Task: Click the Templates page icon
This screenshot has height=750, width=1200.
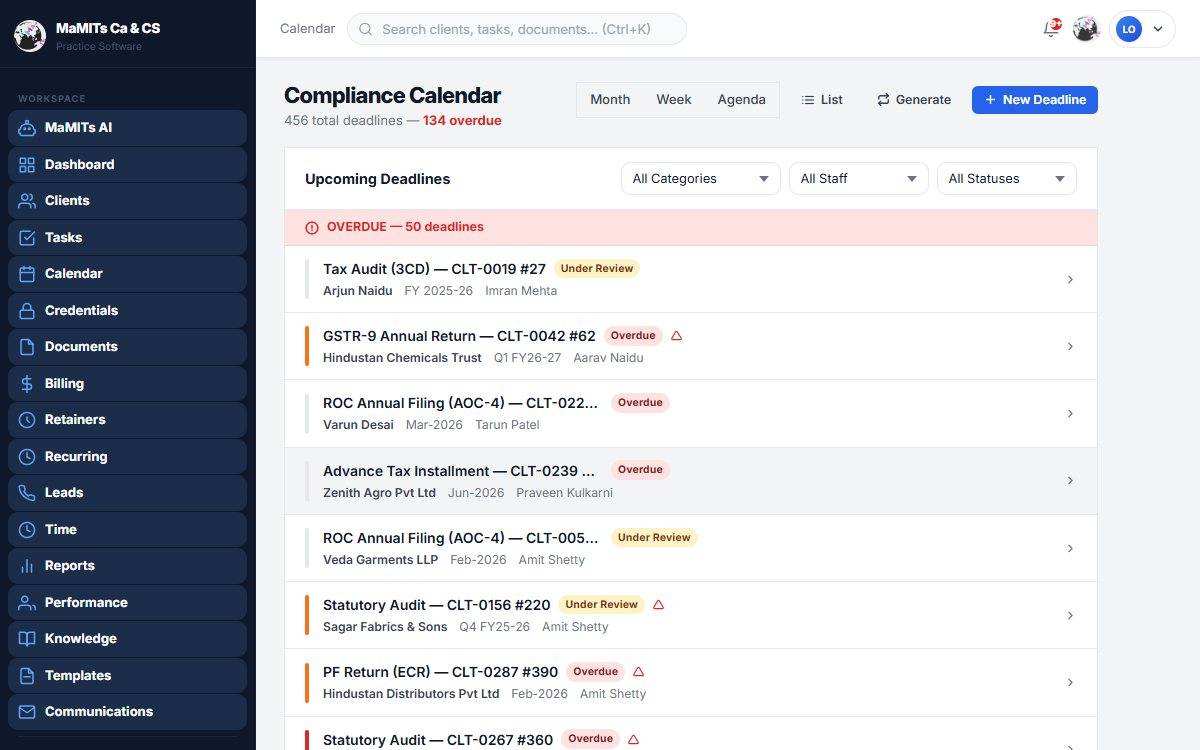Action: 27,675
